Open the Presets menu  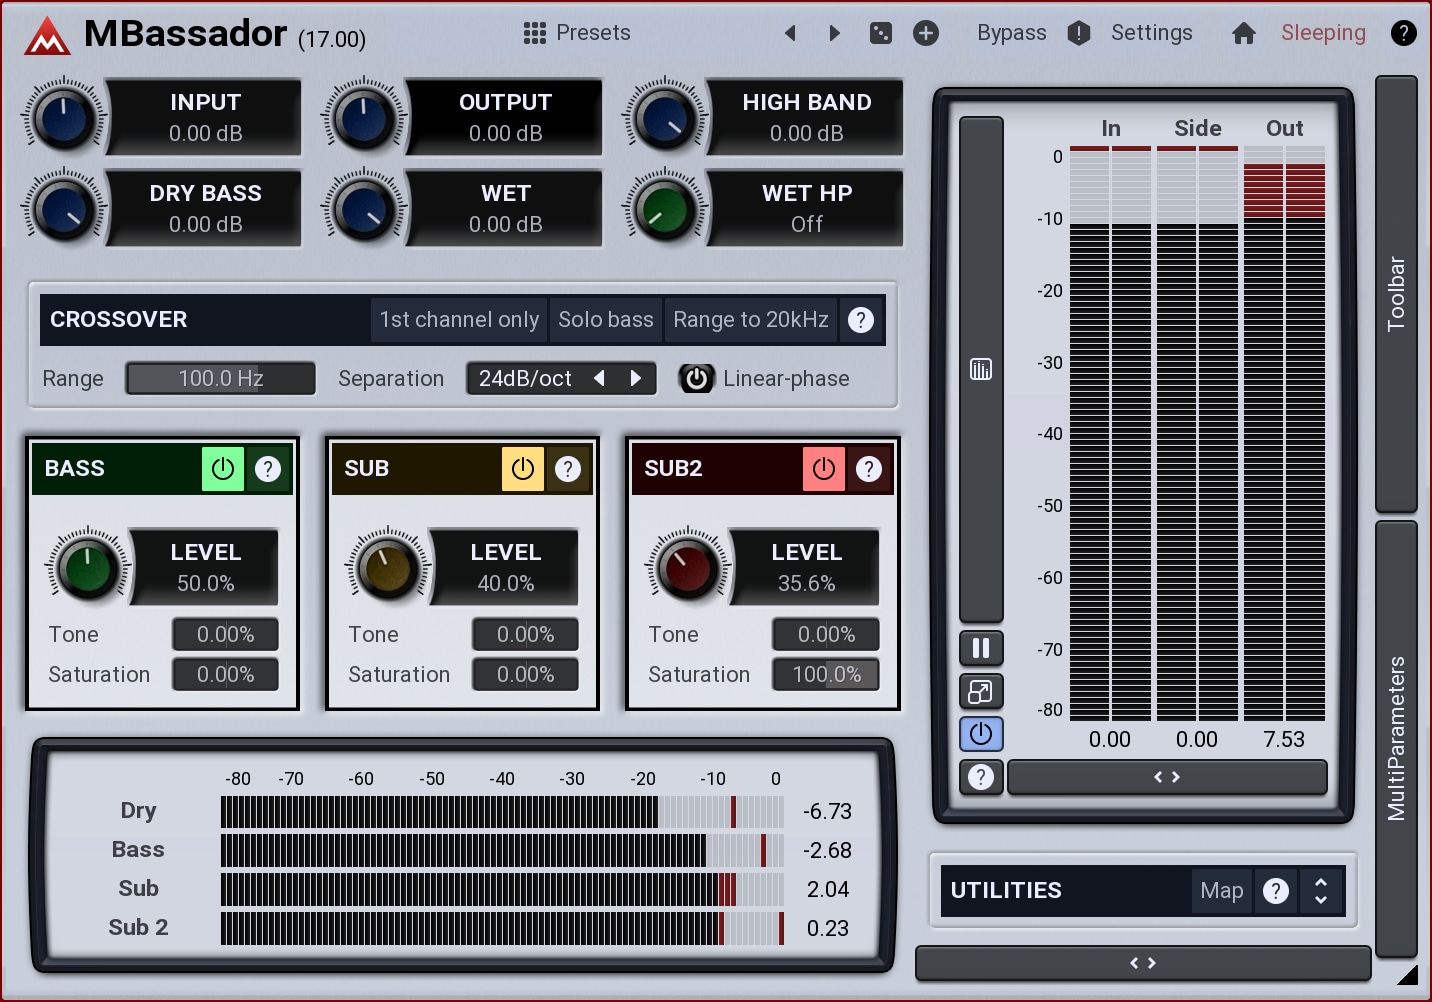click(577, 33)
